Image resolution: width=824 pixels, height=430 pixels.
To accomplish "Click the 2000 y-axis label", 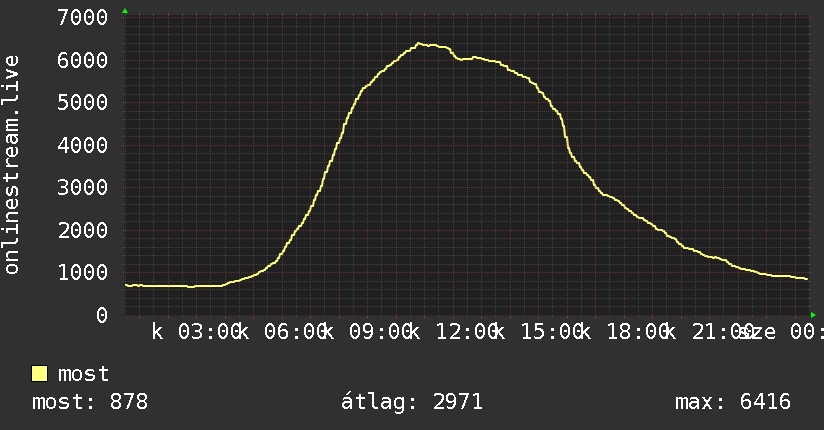I will tap(83, 230).
